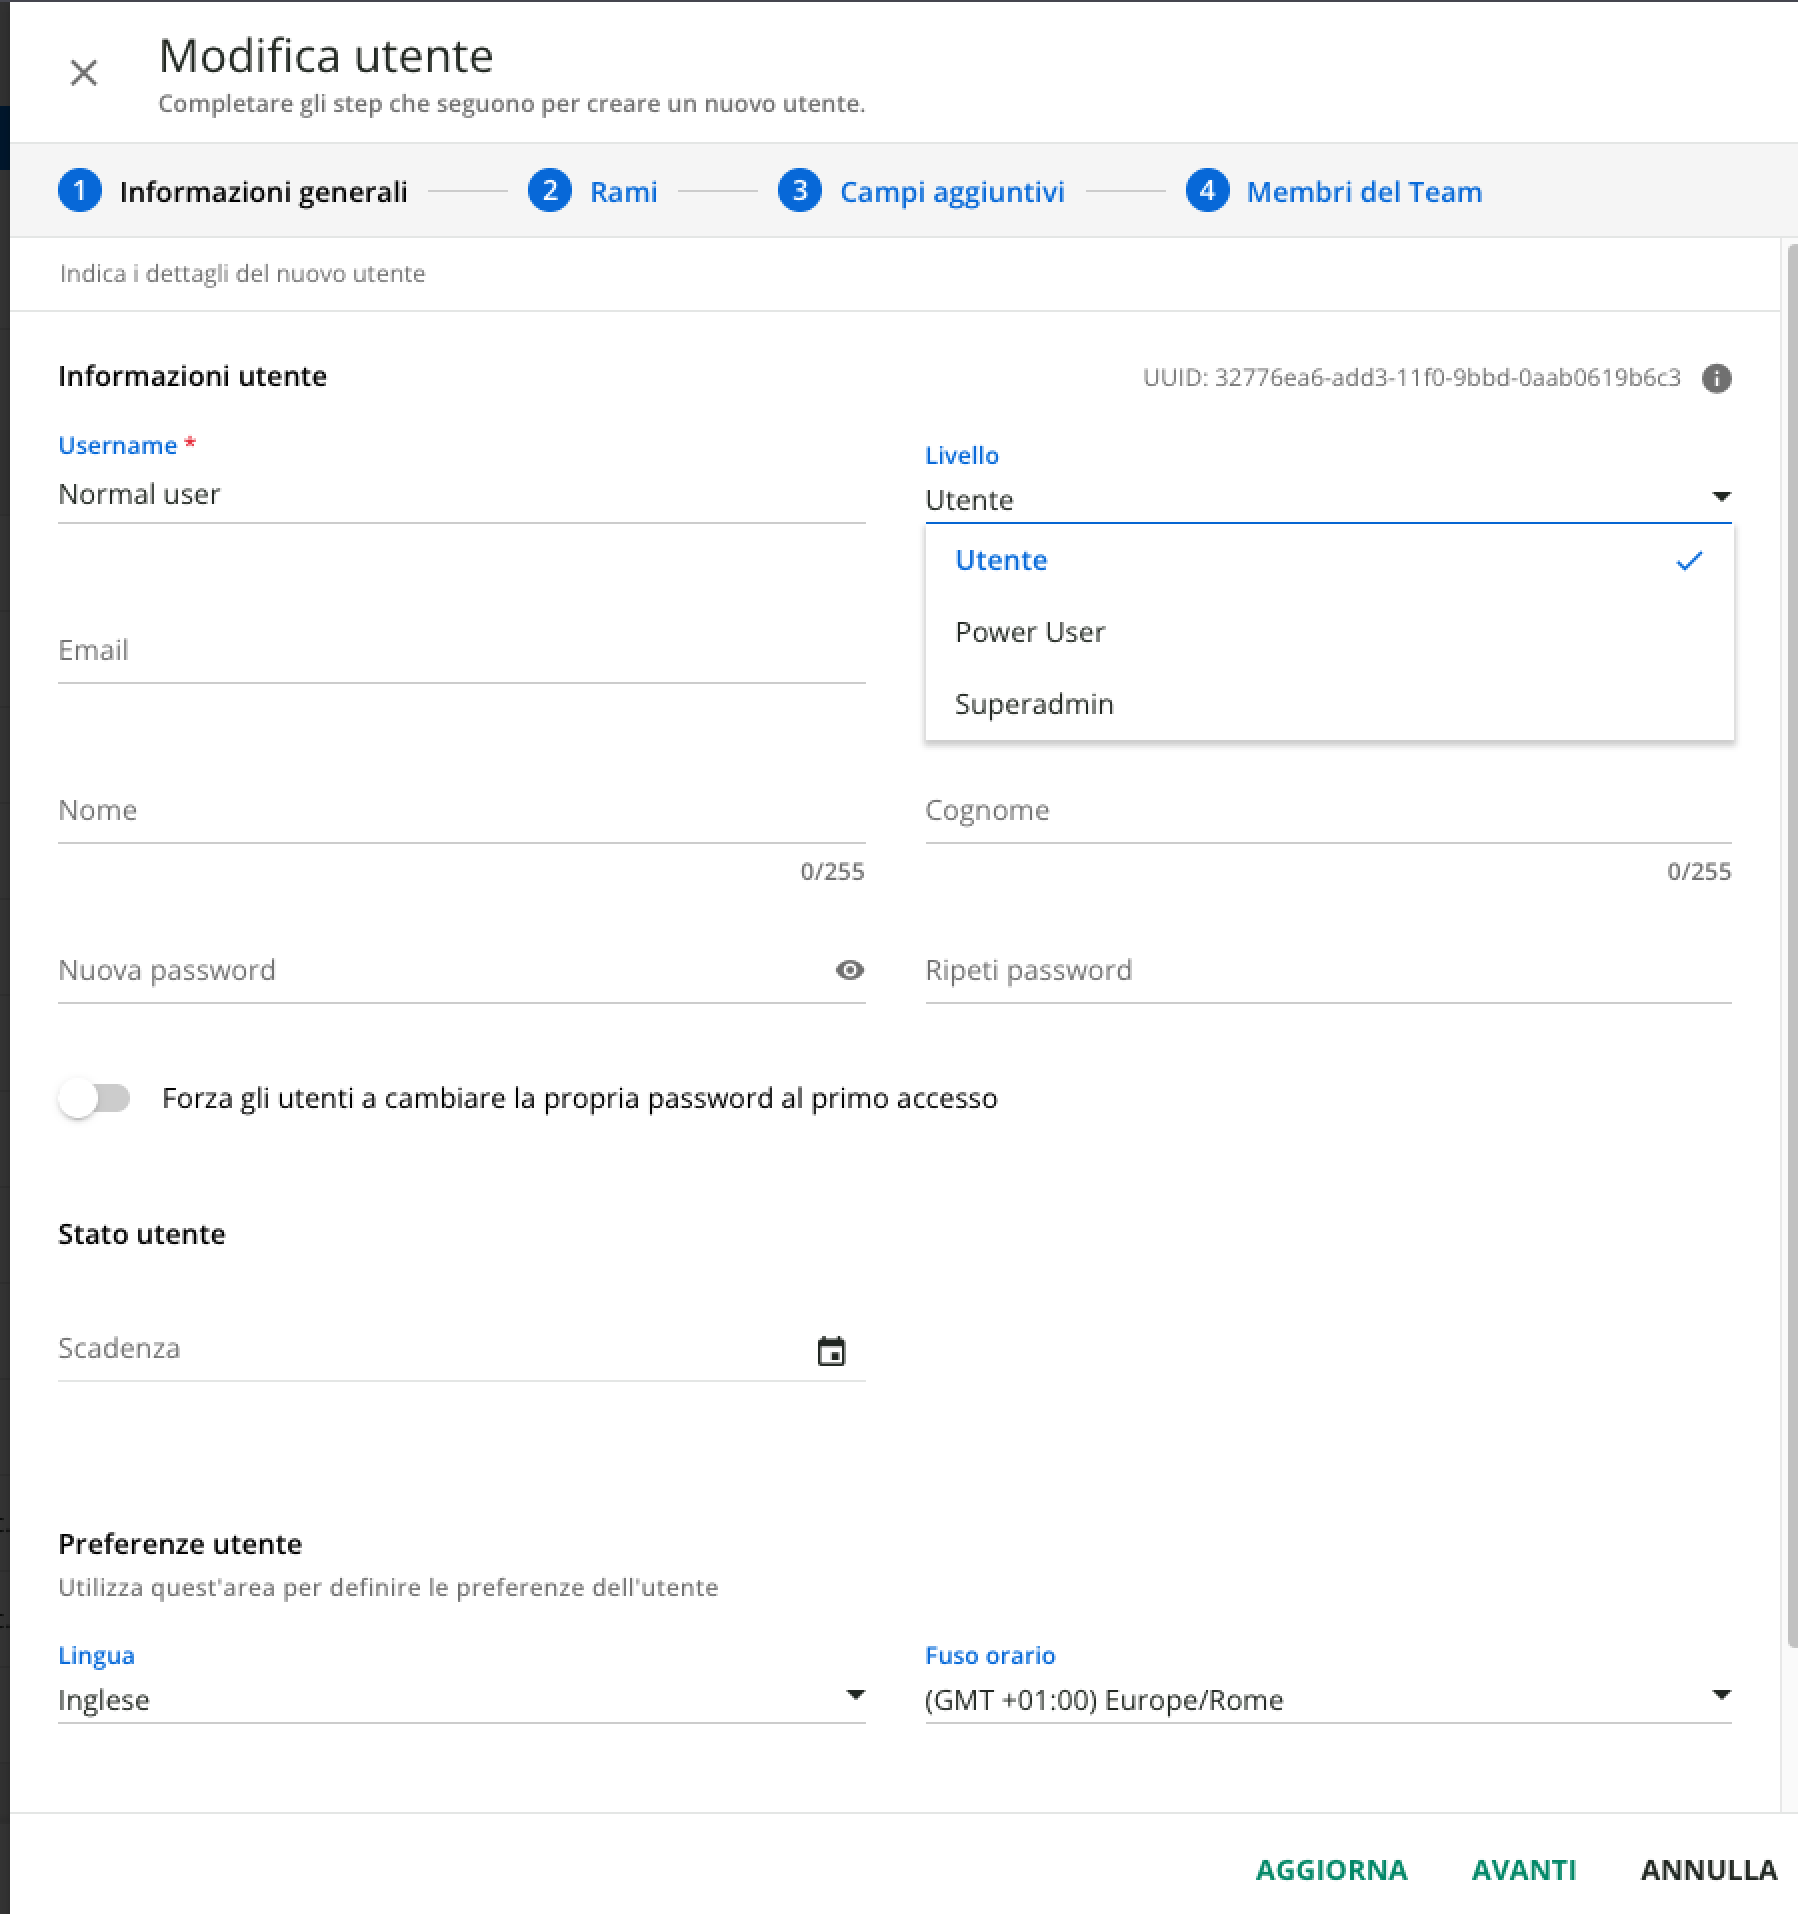
Task: Close the Modifica utente dialog with X
Action: click(x=84, y=73)
